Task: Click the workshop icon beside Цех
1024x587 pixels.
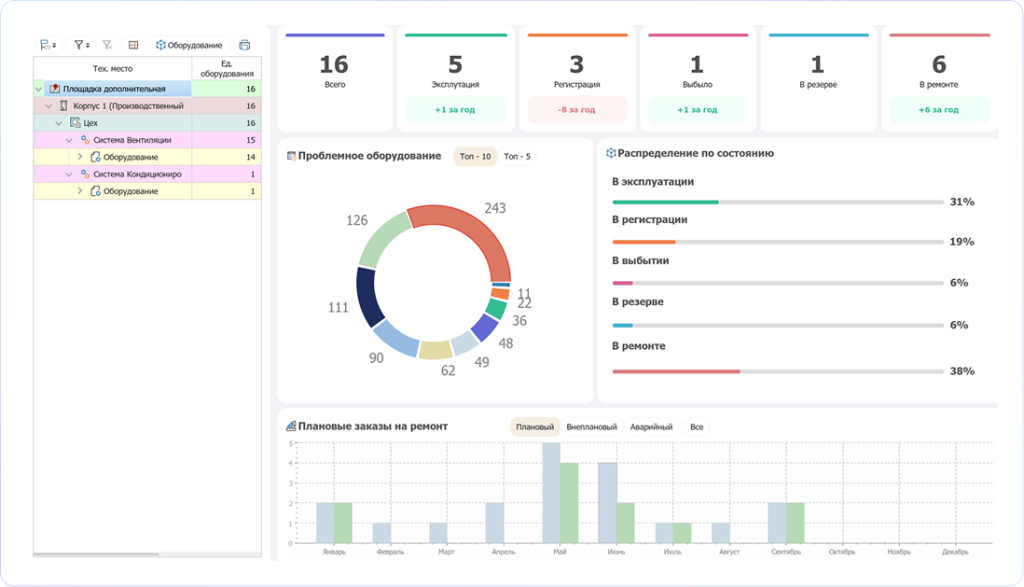Action: 75,123
